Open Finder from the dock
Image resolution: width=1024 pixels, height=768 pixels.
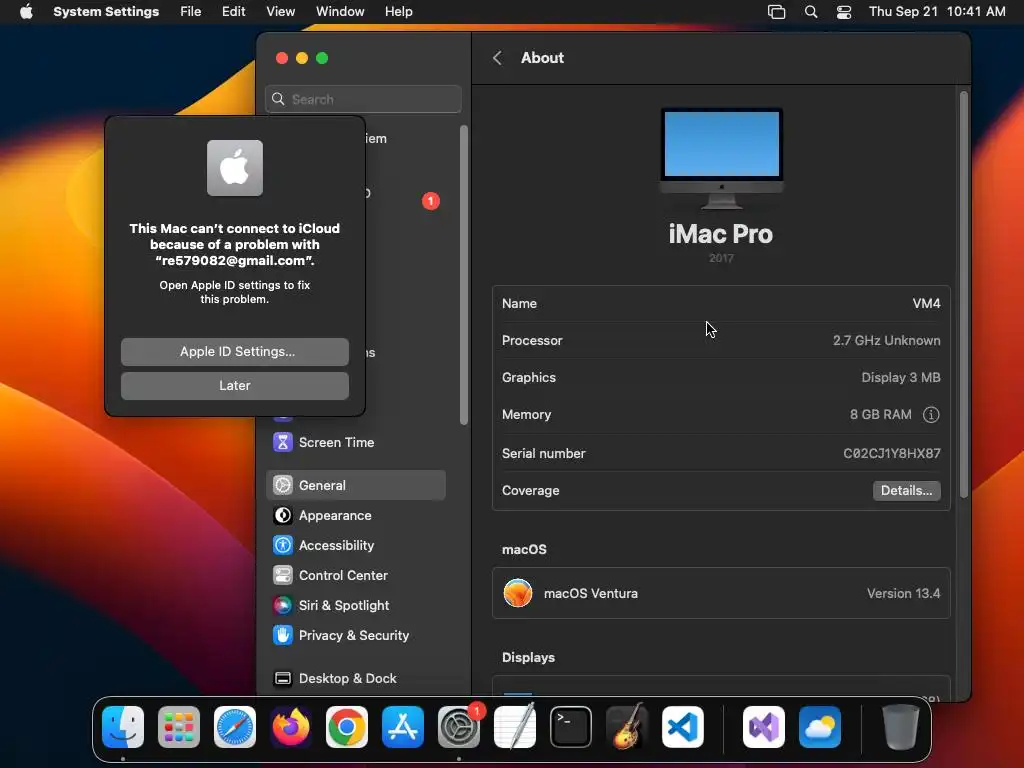click(123, 727)
